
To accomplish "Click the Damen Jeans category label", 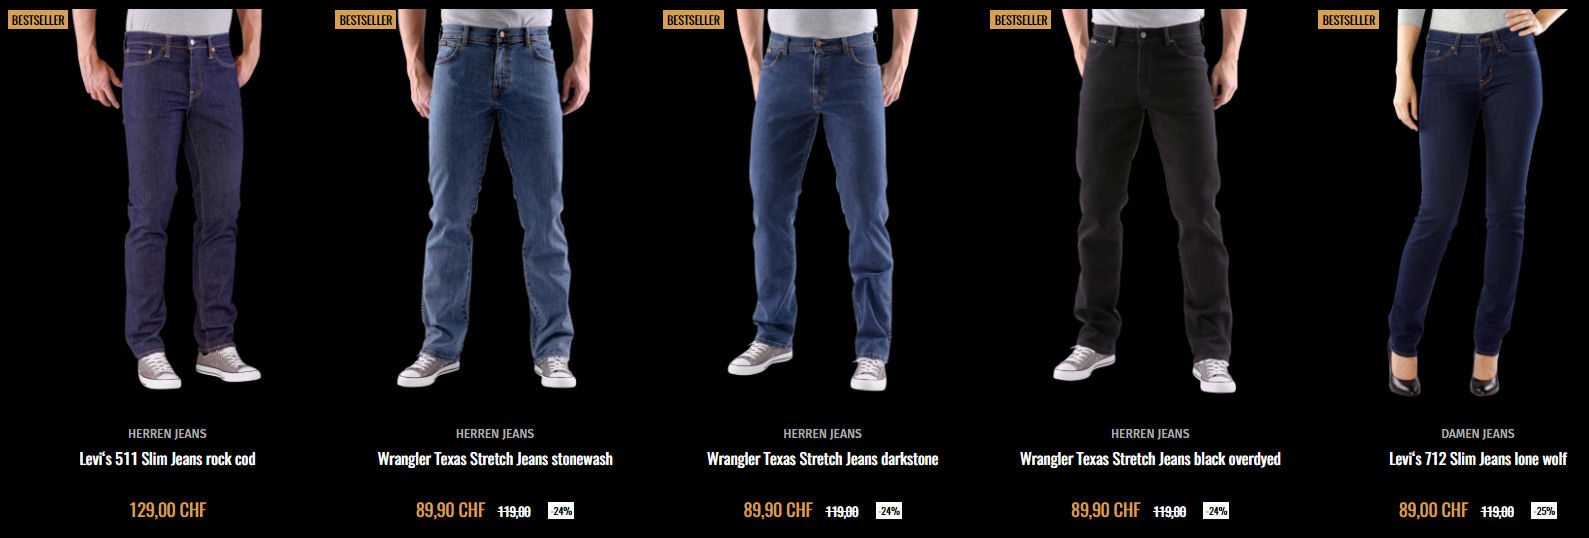I will pos(1477,434).
